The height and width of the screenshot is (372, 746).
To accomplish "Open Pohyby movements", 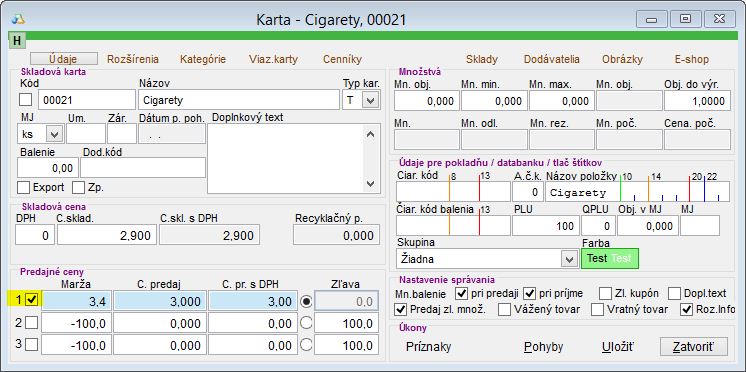I will point(544,347).
